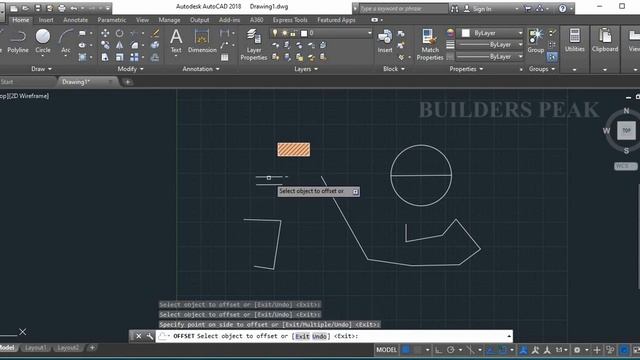Select the Stretch tool in Modify panel
The height and width of the screenshot is (360, 640).
click(x=105, y=57)
